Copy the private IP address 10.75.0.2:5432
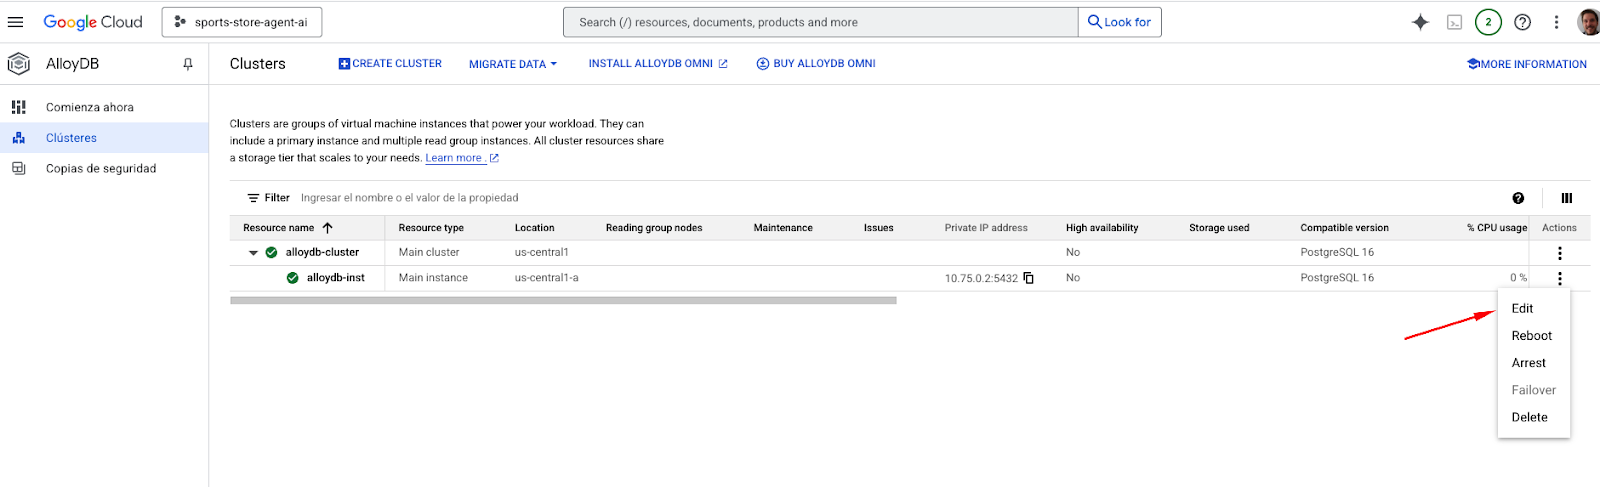1600x487 pixels. (1028, 278)
